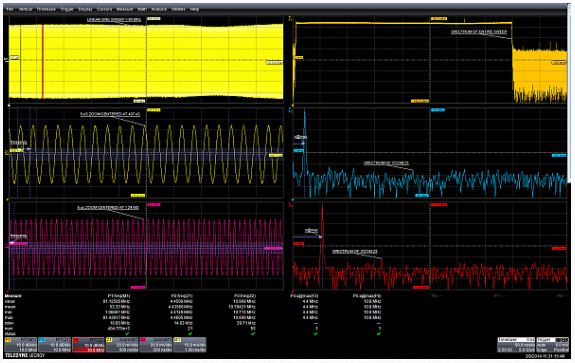The image size is (575, 363).
Task: Click the green status checkmark under P2
Action: [x=190, y=334]
